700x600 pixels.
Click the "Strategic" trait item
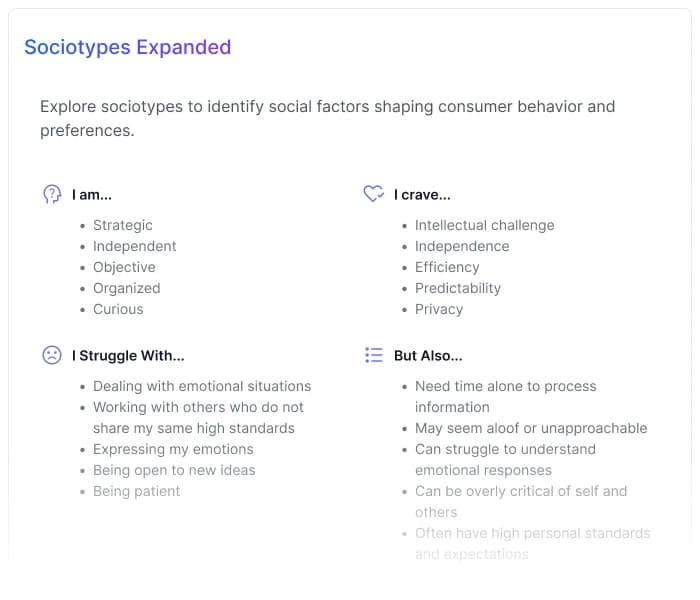123,225
